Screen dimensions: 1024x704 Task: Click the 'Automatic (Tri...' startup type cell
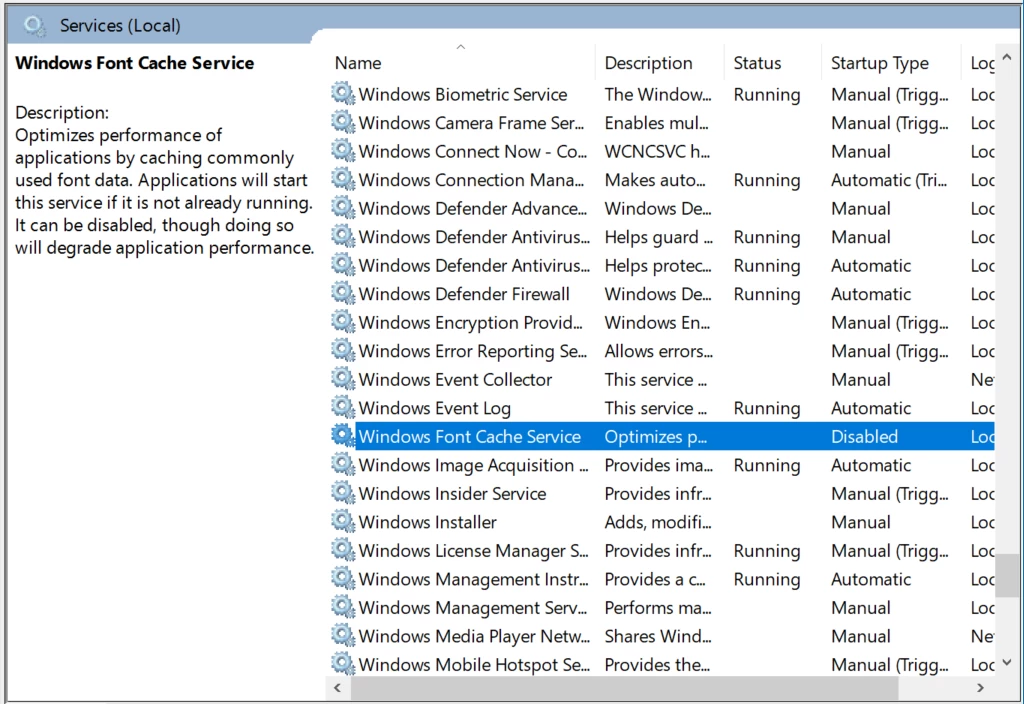889,180
